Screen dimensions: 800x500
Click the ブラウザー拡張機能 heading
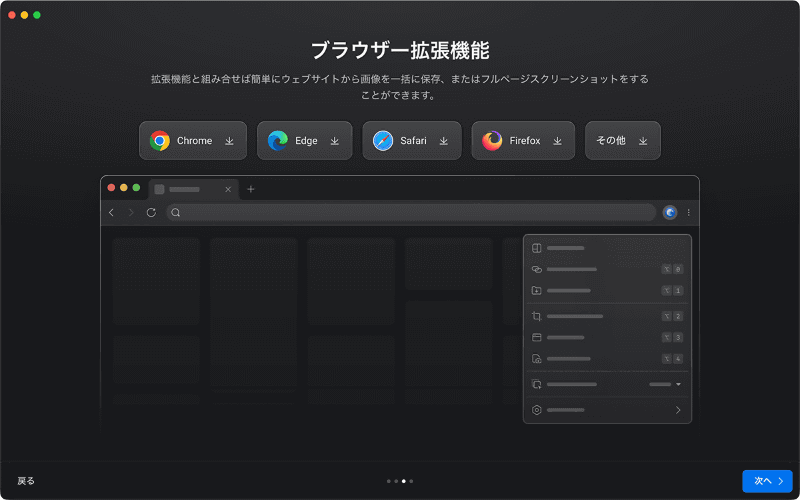400,51
